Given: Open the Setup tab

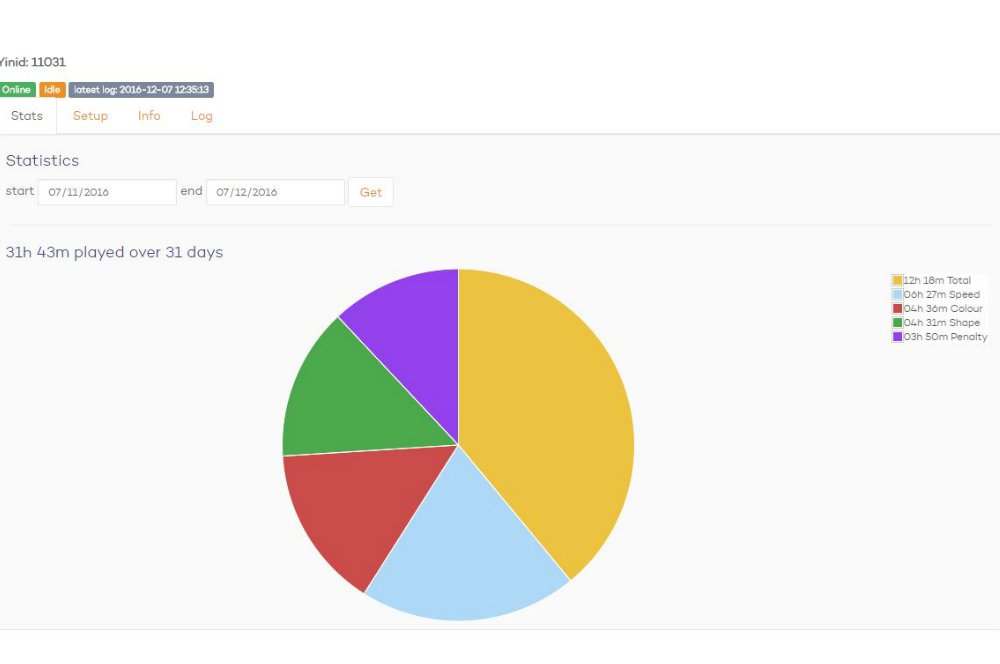Looking at the screenshot, I should (x=90, y=116).
